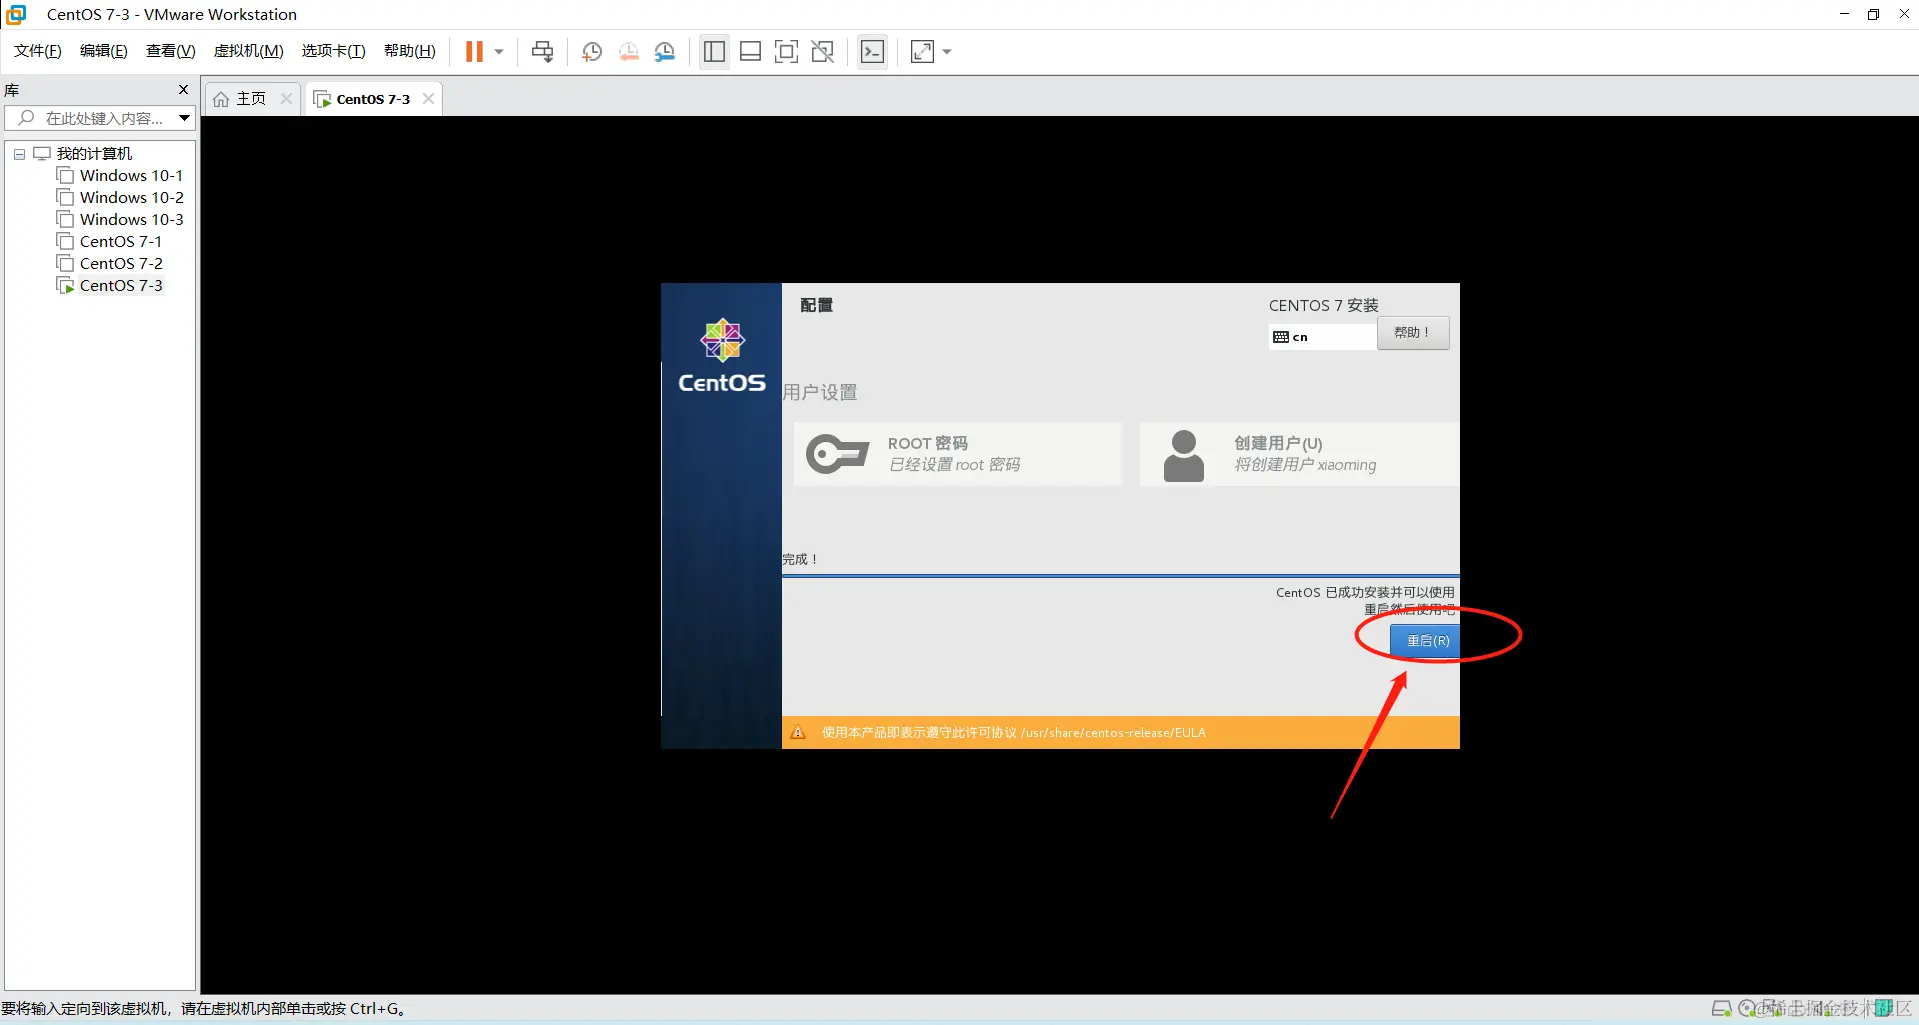Open the 查看(V) menu
This screenshot has width=1919, height=1025.
[x=171, y=51]
